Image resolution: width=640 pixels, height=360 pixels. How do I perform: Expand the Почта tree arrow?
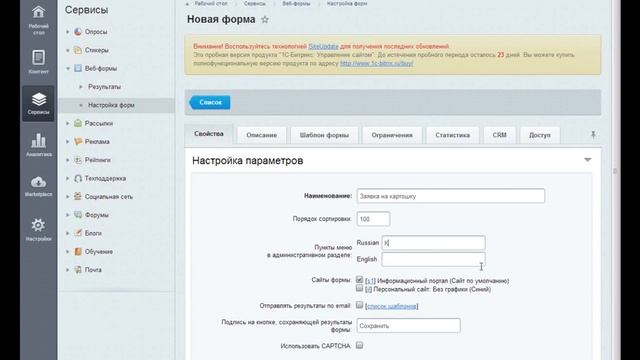click(x=68, y=269)
